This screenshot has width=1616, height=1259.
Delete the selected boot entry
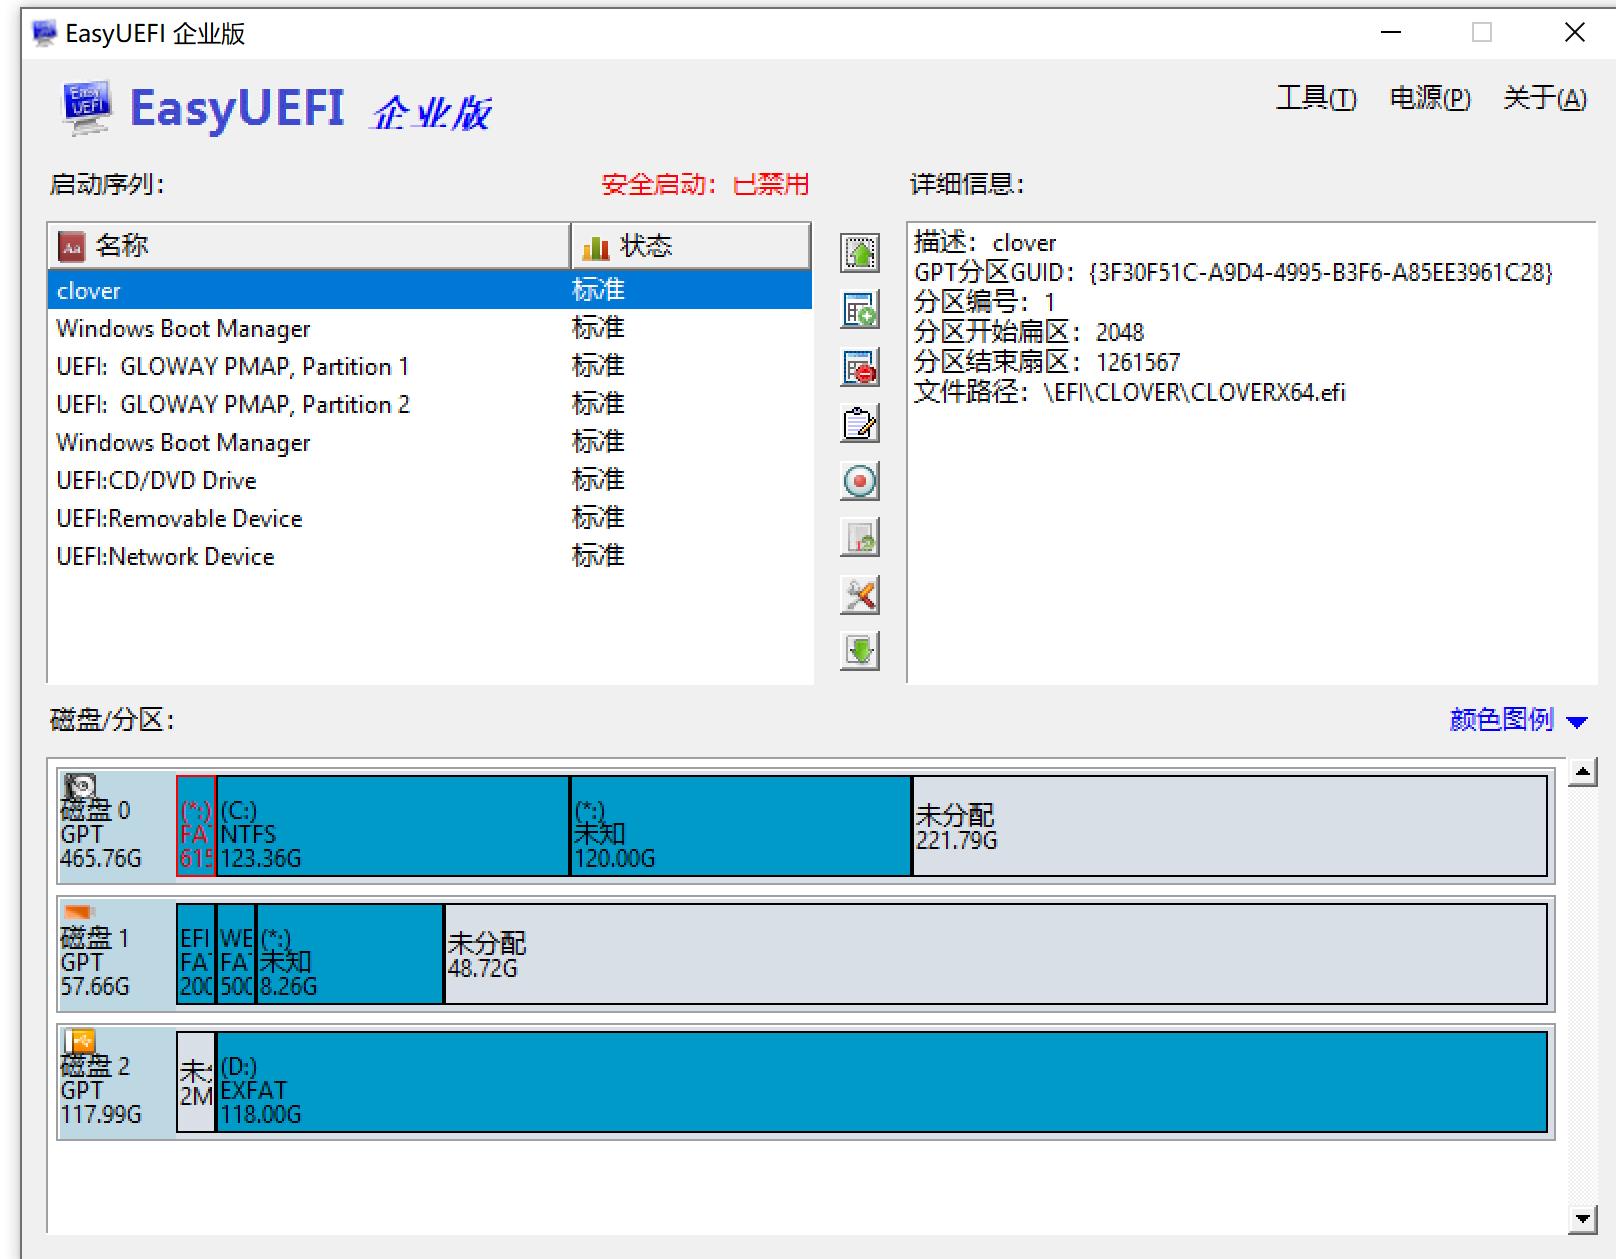point(860,368)
